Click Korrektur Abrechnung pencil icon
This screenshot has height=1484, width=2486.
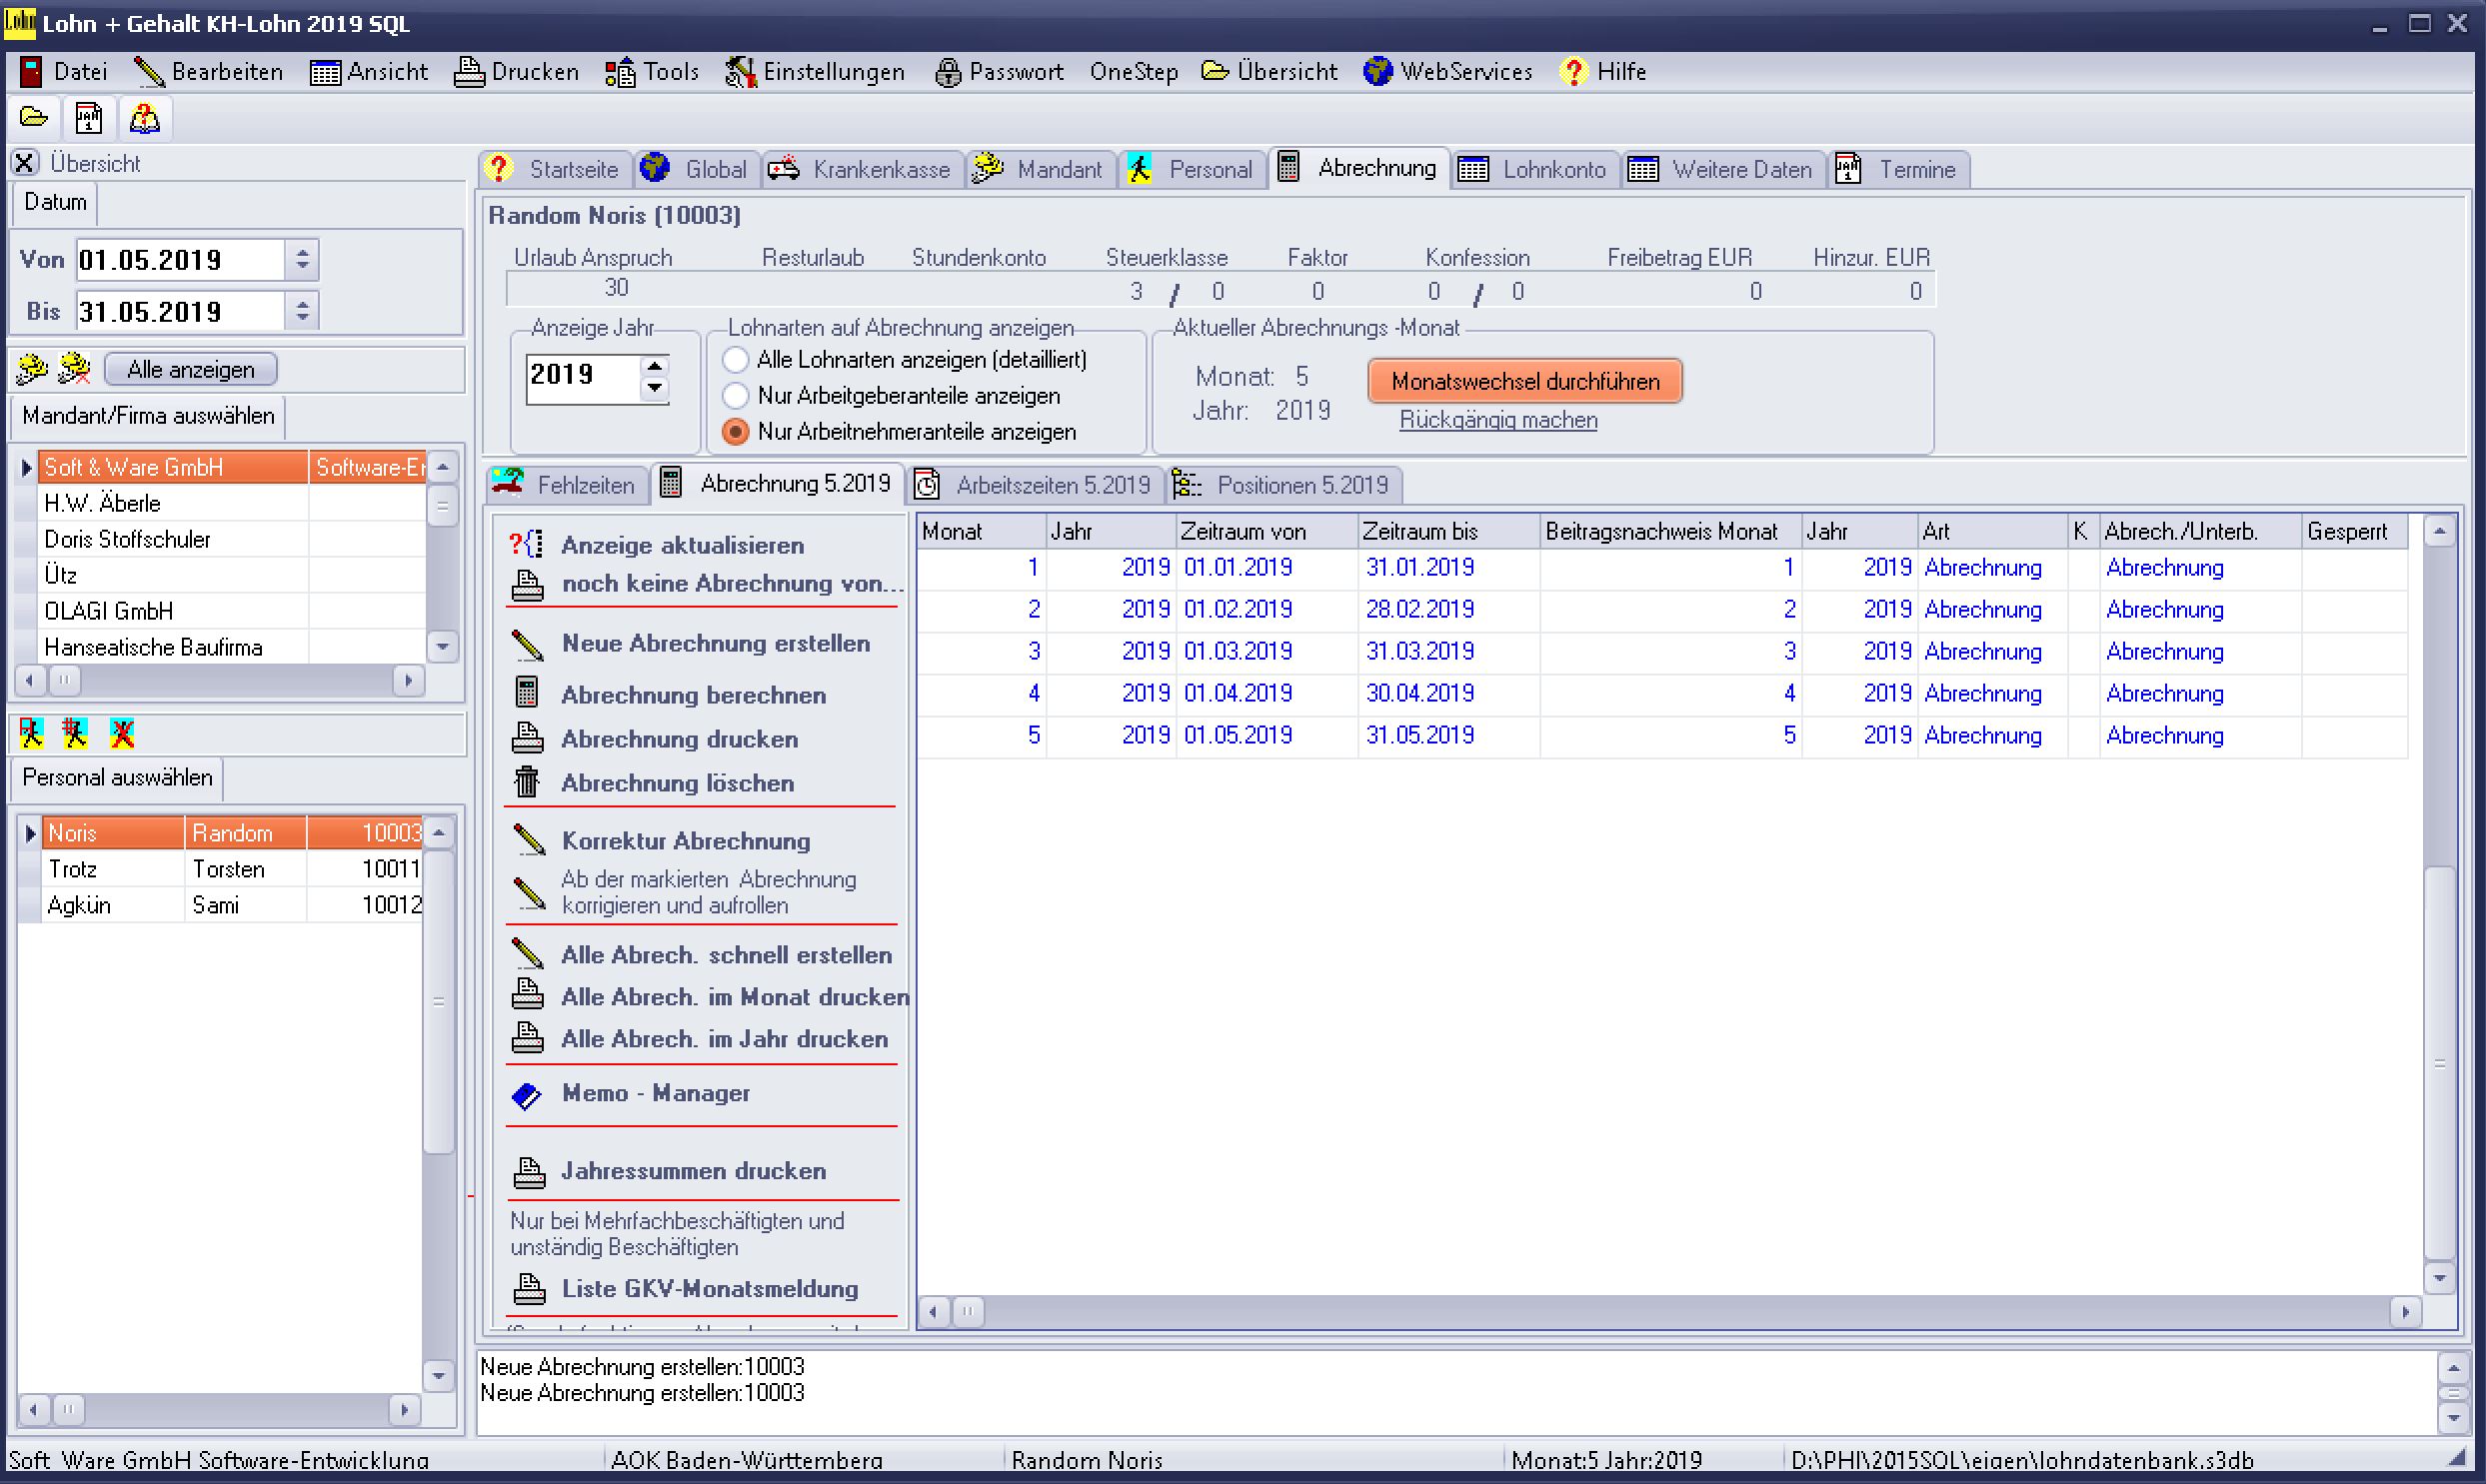click(x=527, y=839)
